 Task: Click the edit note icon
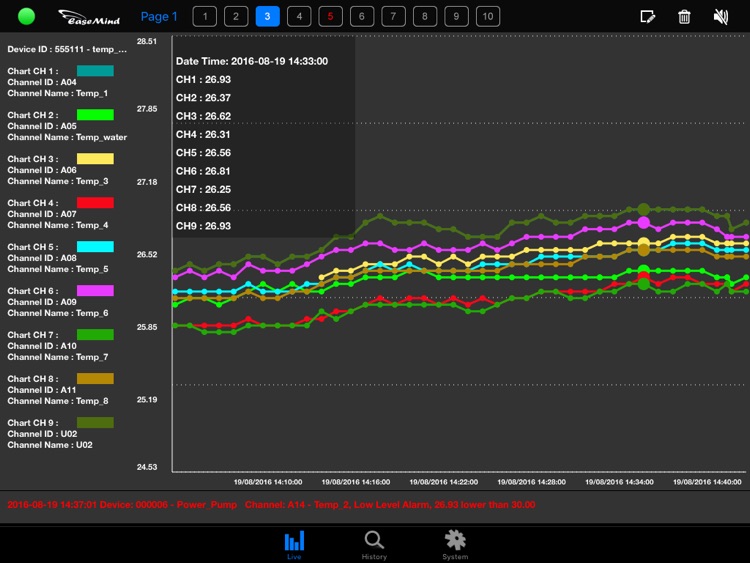[648, 16]
